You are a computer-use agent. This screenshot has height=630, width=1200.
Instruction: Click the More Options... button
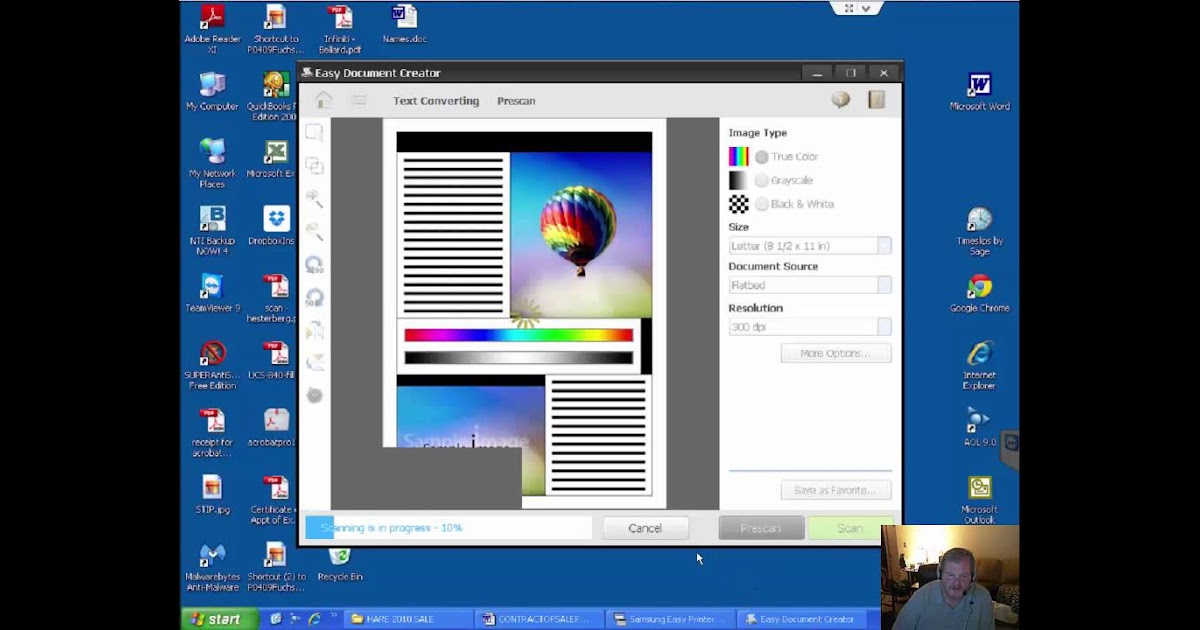click(835, 353)
